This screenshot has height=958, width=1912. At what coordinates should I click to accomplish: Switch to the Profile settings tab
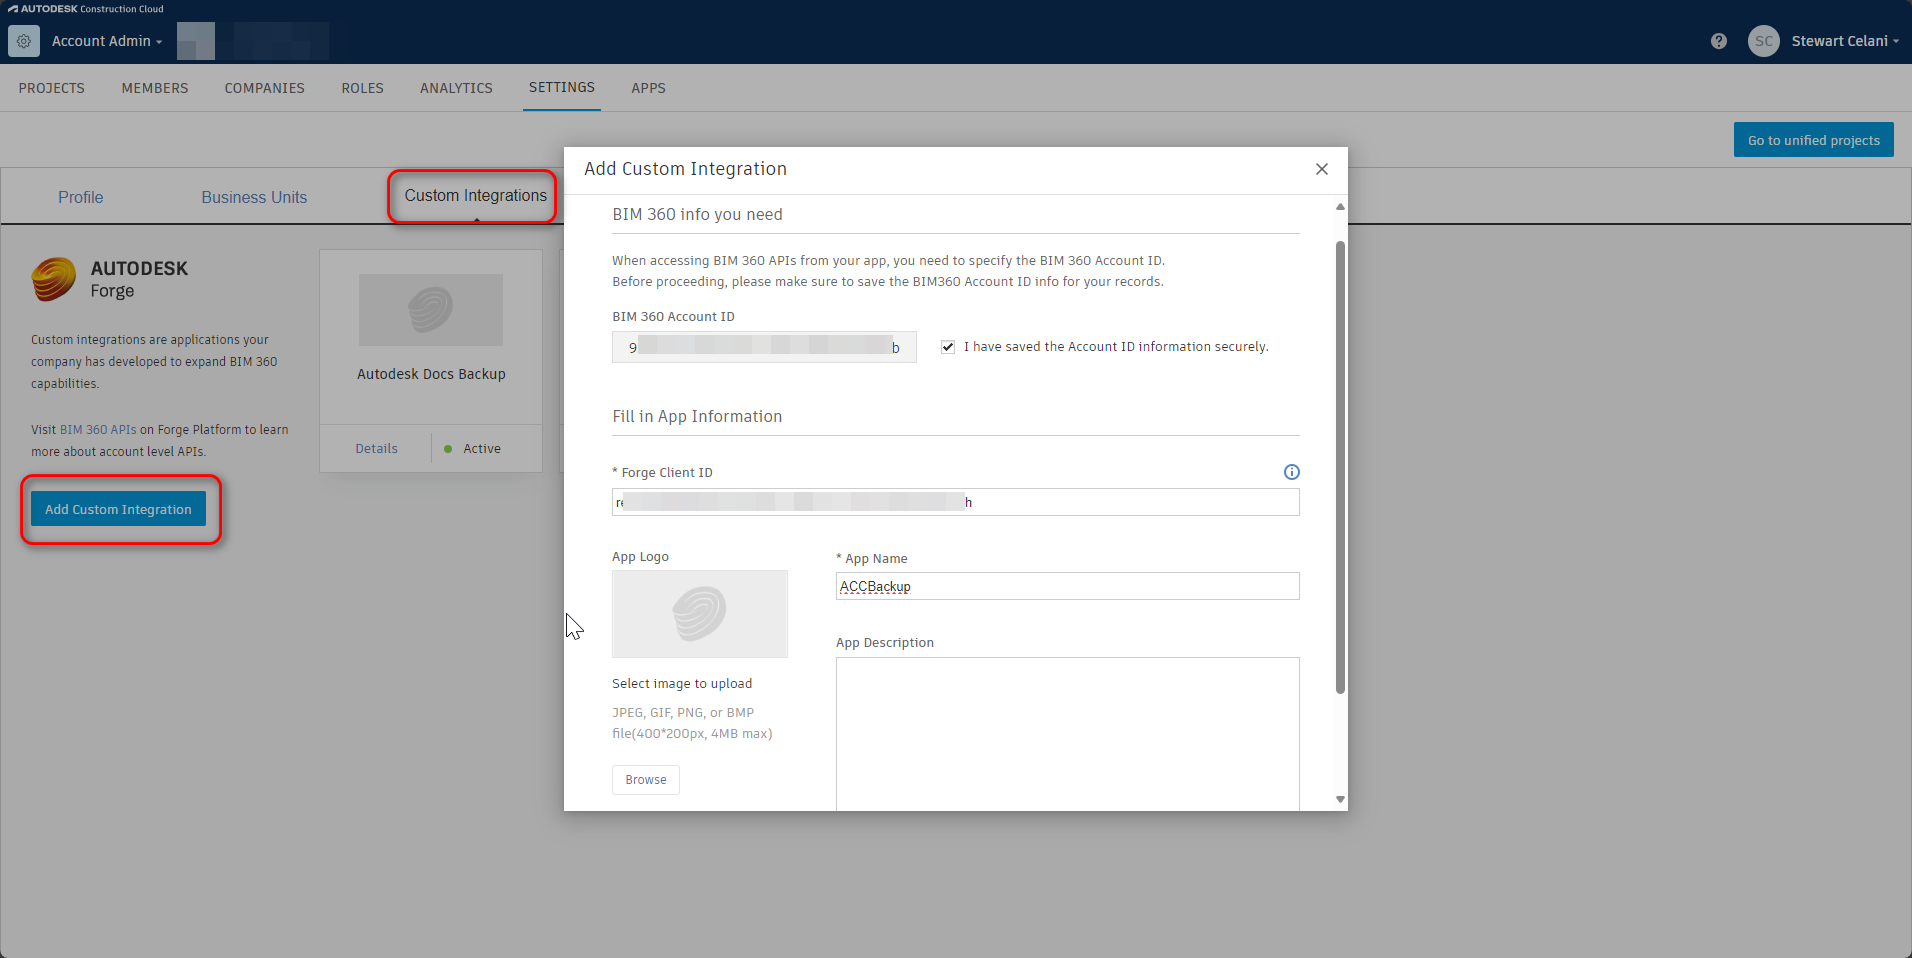81,197
